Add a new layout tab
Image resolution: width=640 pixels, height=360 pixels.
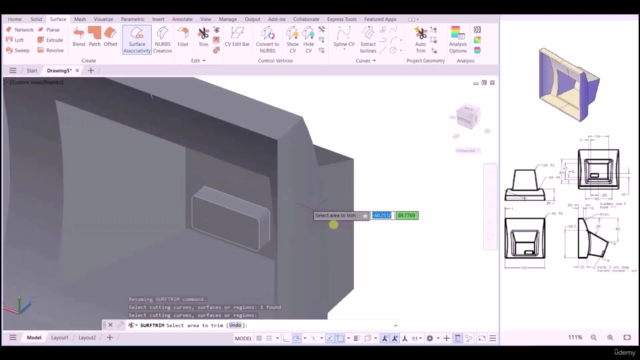click(x=109, y=338)
